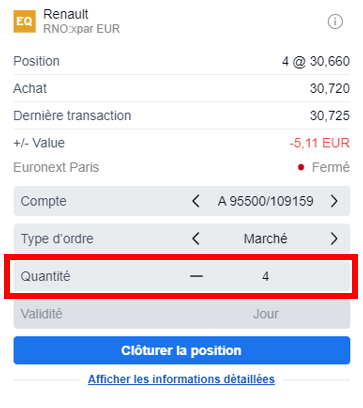Select previous account with Compte left chevron
The width and height of the screenshot is (363, 408).
pyautogui.click(x=196, y=201)
